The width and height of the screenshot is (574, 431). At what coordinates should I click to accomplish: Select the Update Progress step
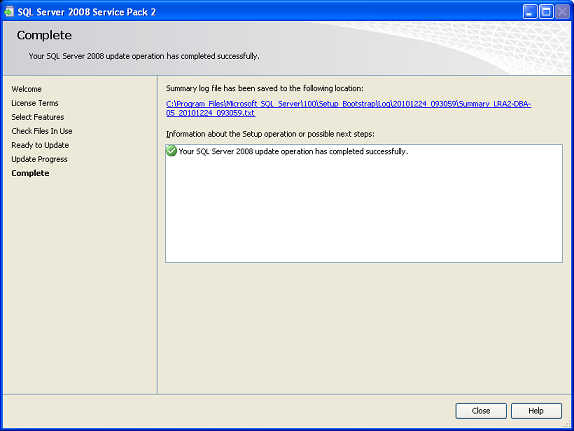tap(40, 159)
